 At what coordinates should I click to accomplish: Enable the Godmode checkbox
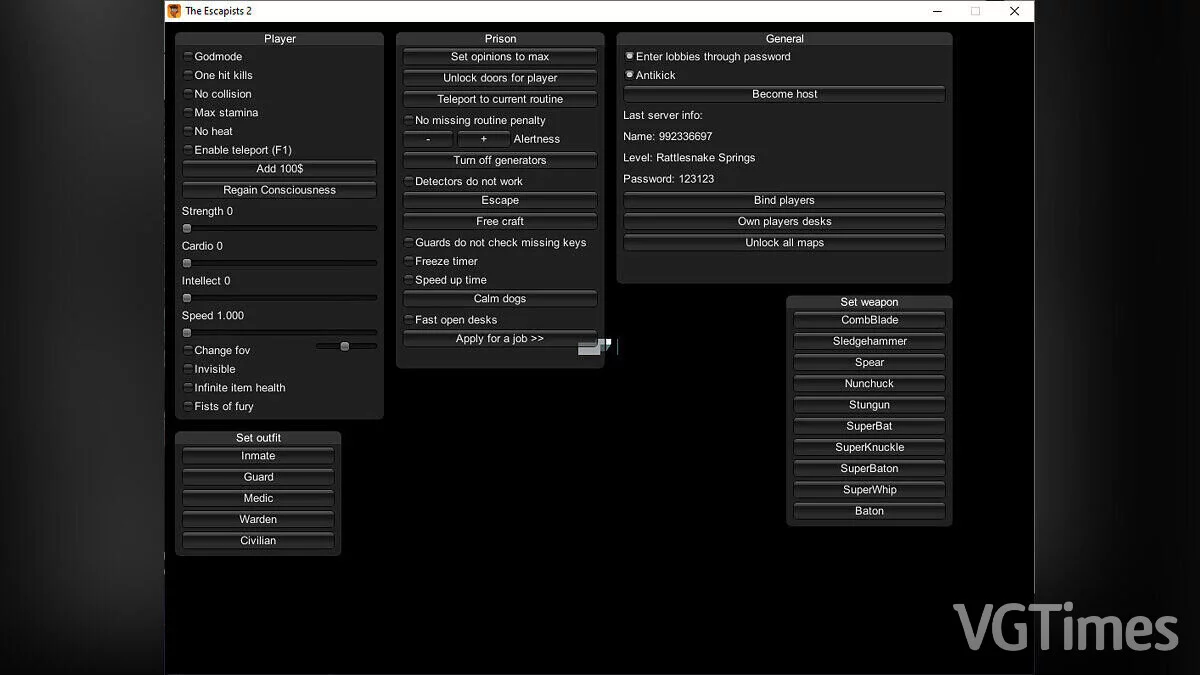187,57
